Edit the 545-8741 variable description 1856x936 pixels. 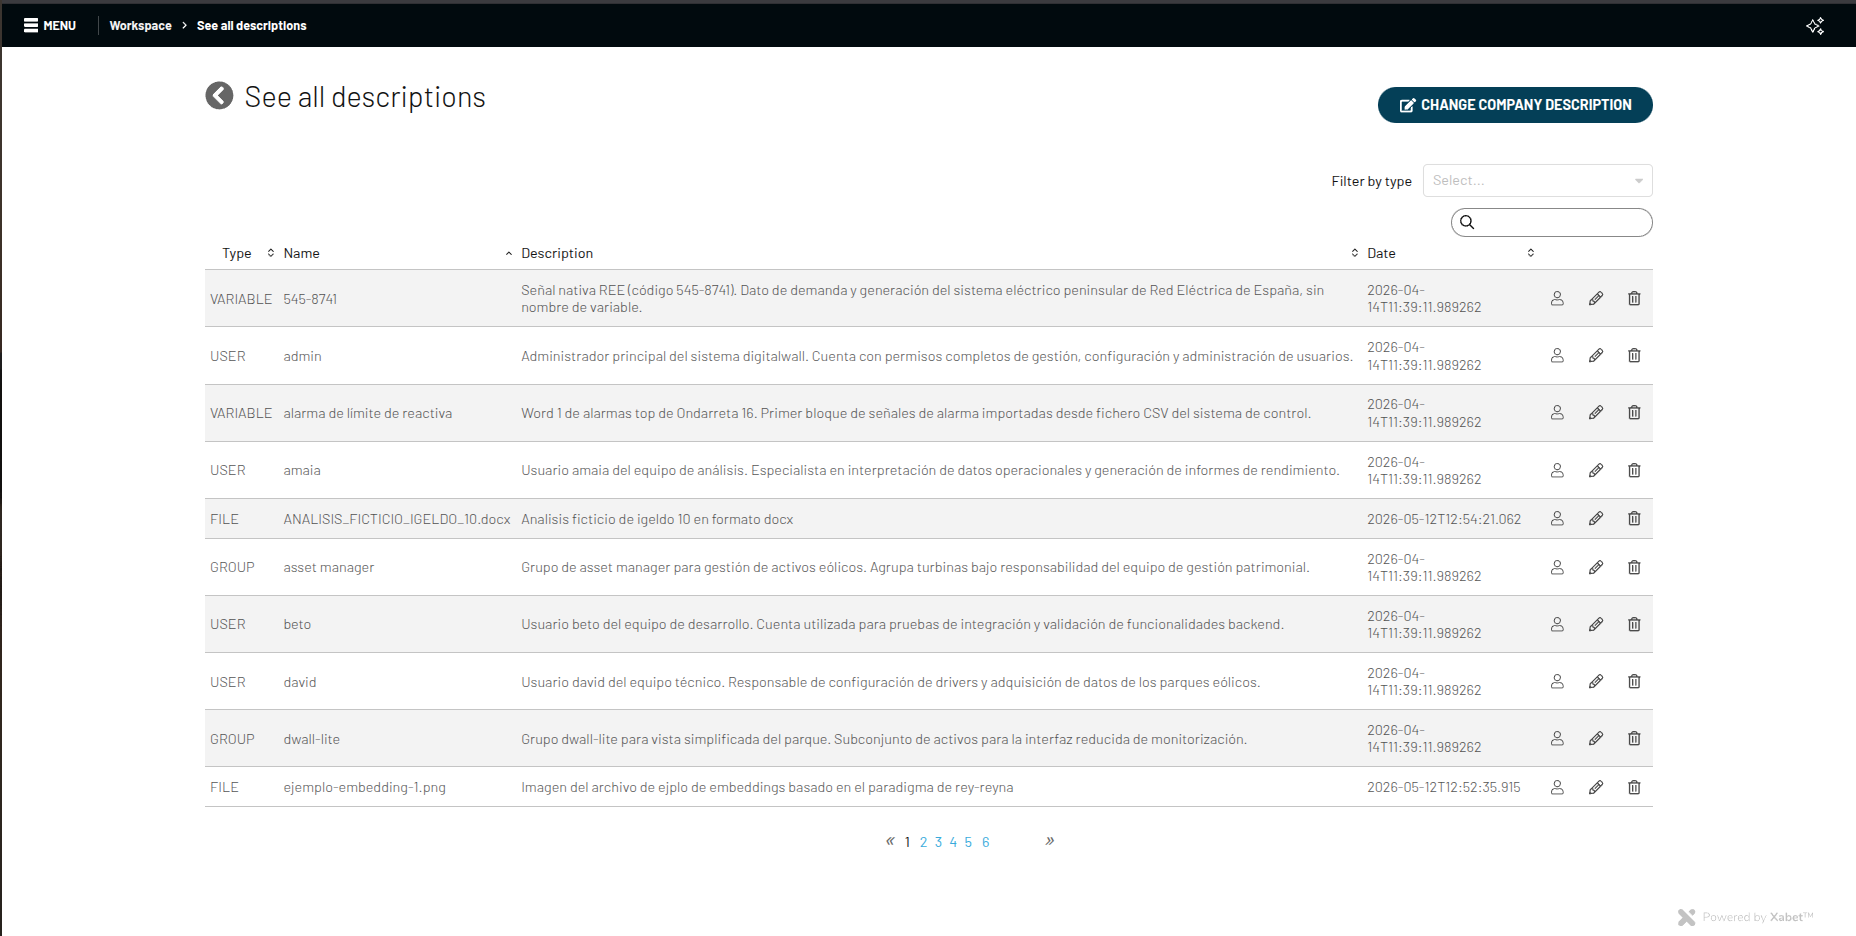click(x=1596, y=298)
